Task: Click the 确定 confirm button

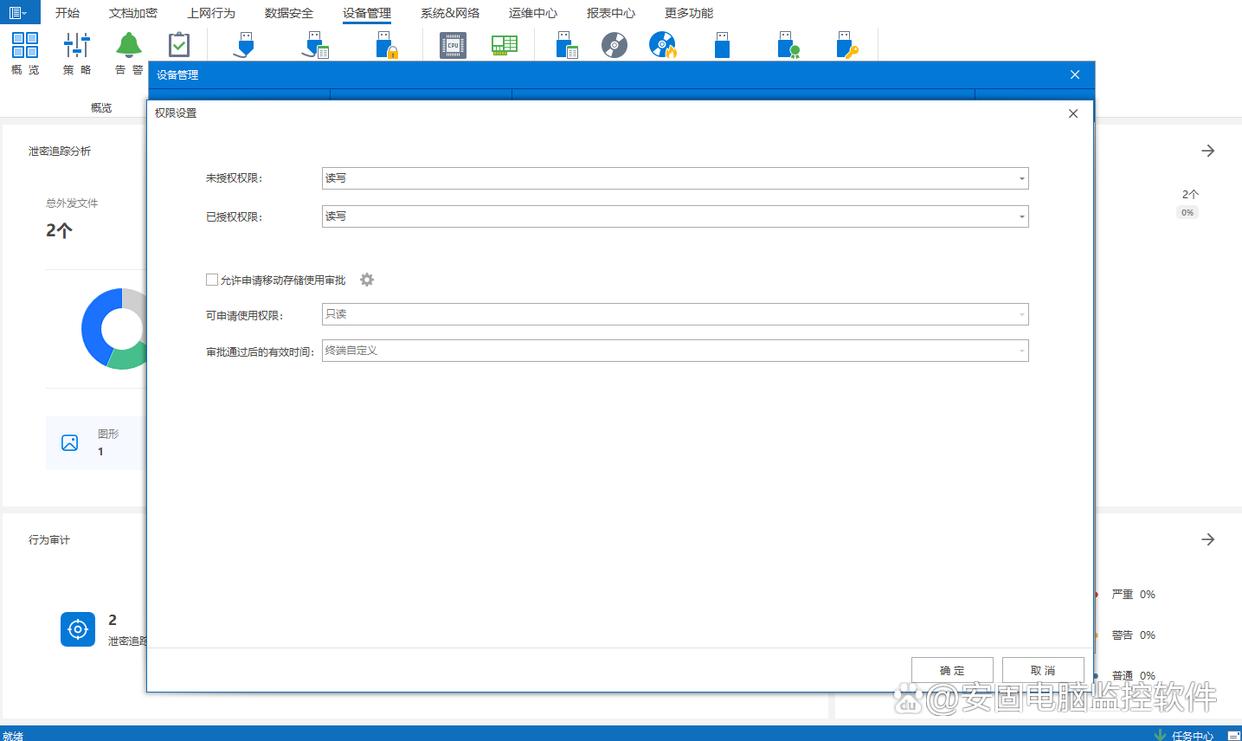Action: [952, 670]
